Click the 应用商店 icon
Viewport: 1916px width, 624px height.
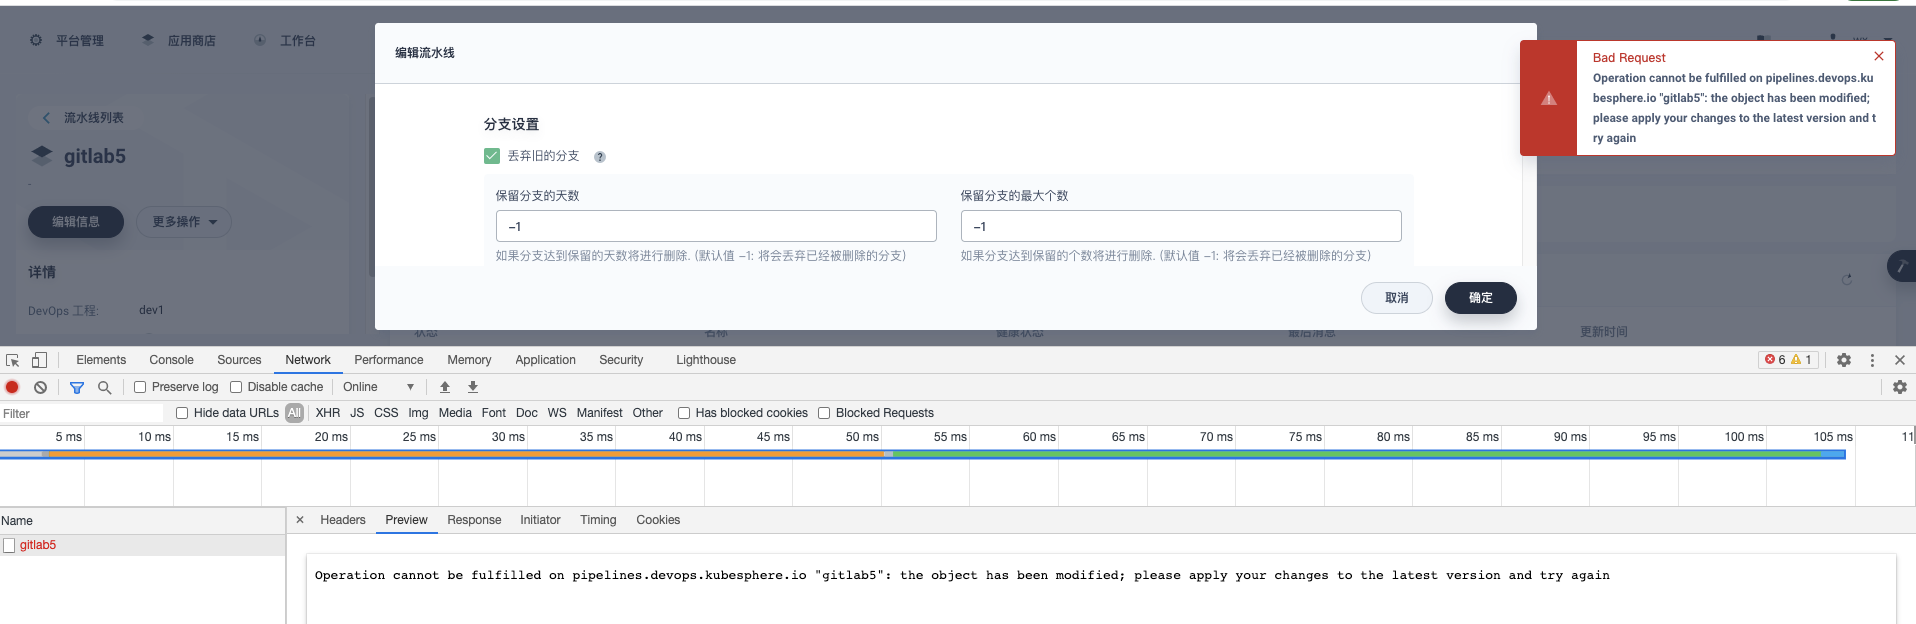point(148,40)
